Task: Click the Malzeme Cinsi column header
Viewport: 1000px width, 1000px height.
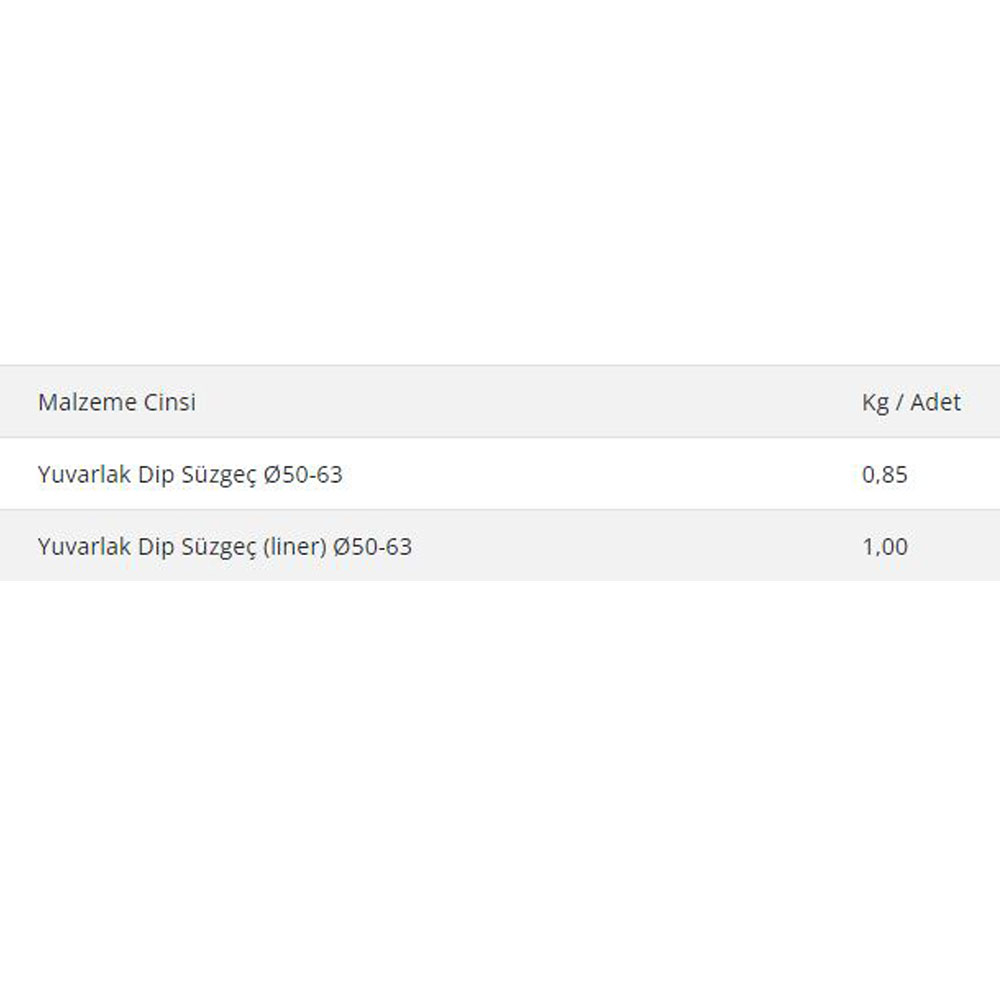Action: tap(117, 402)
